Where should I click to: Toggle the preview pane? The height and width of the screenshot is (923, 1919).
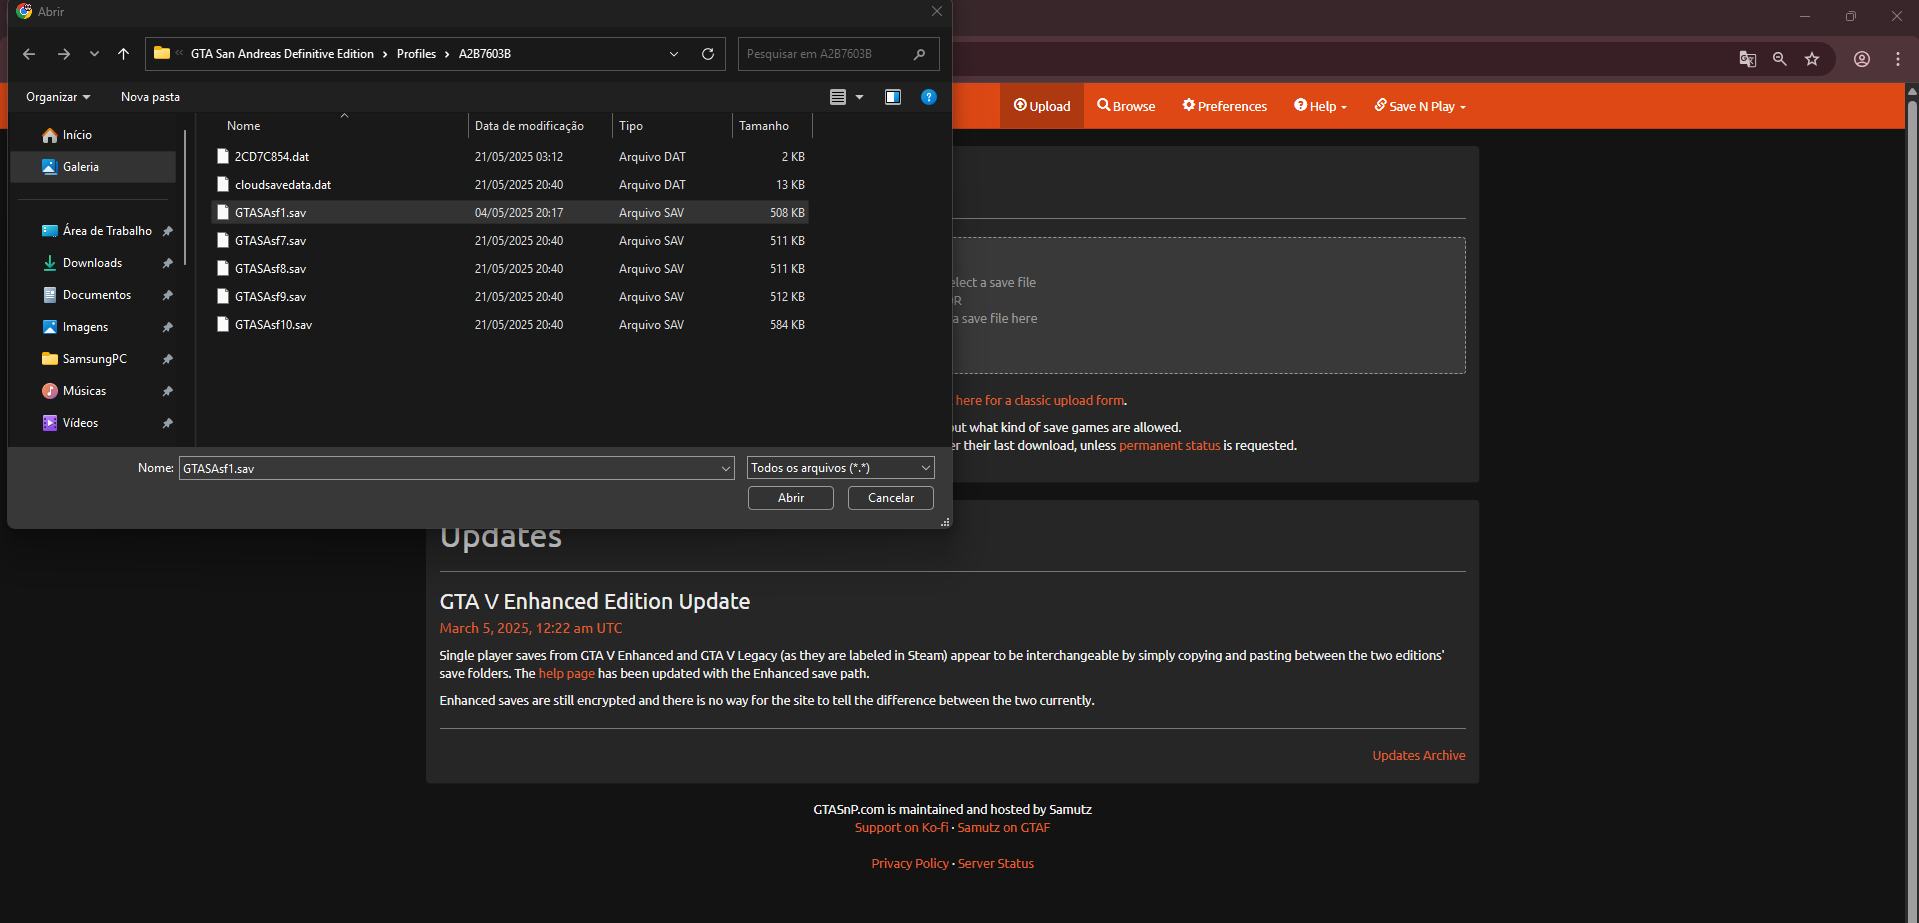click(x=893, y=97)
